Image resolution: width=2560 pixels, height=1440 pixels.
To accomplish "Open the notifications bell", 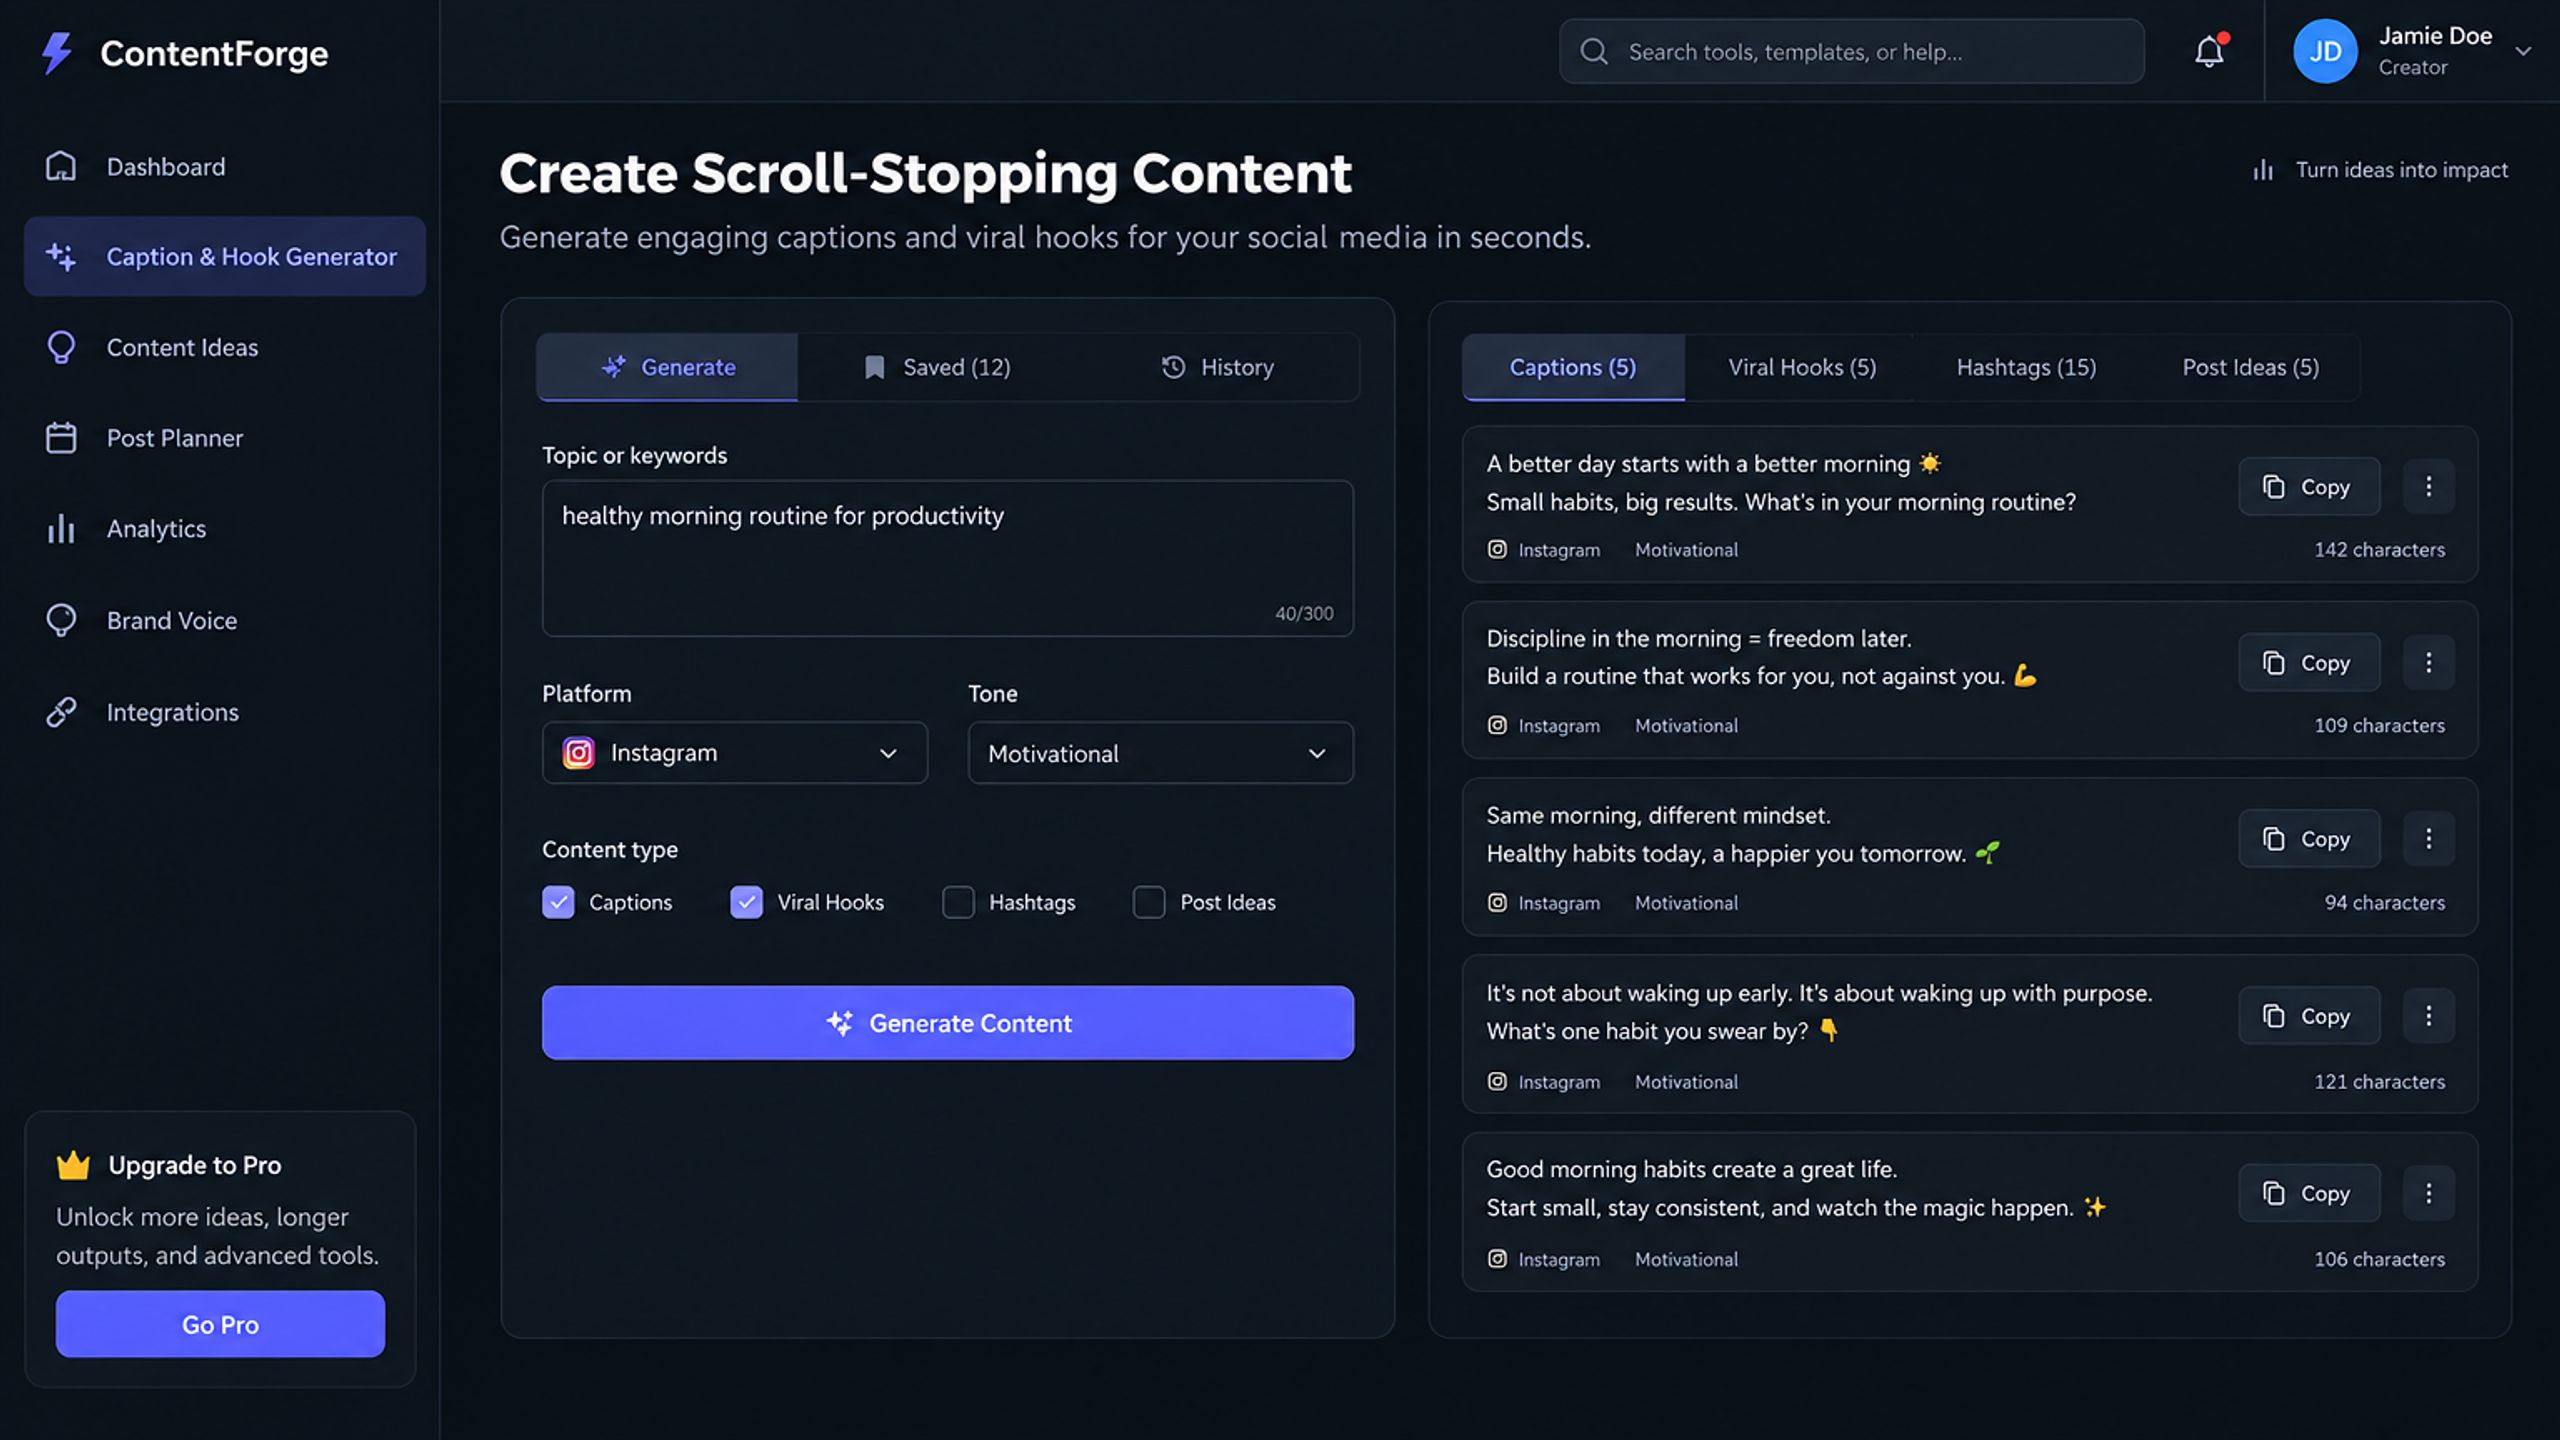I will coord(2209,51).
